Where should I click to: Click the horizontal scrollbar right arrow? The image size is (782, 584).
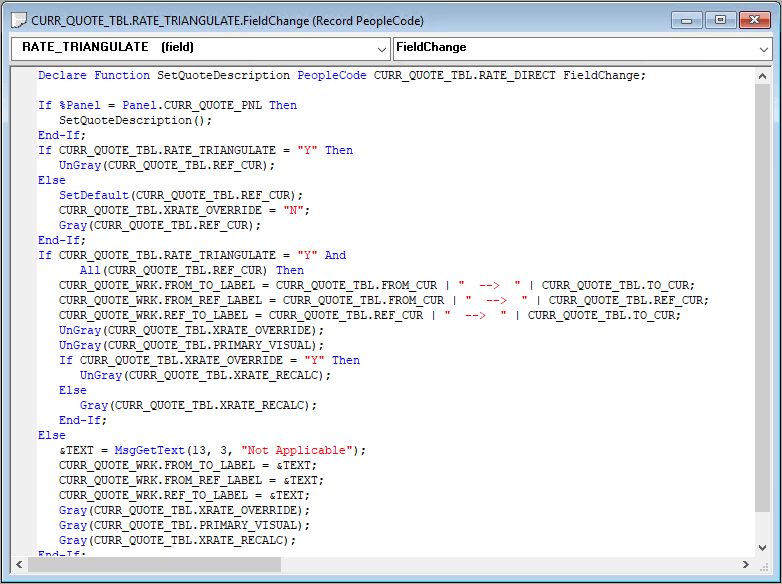(746, 565)
